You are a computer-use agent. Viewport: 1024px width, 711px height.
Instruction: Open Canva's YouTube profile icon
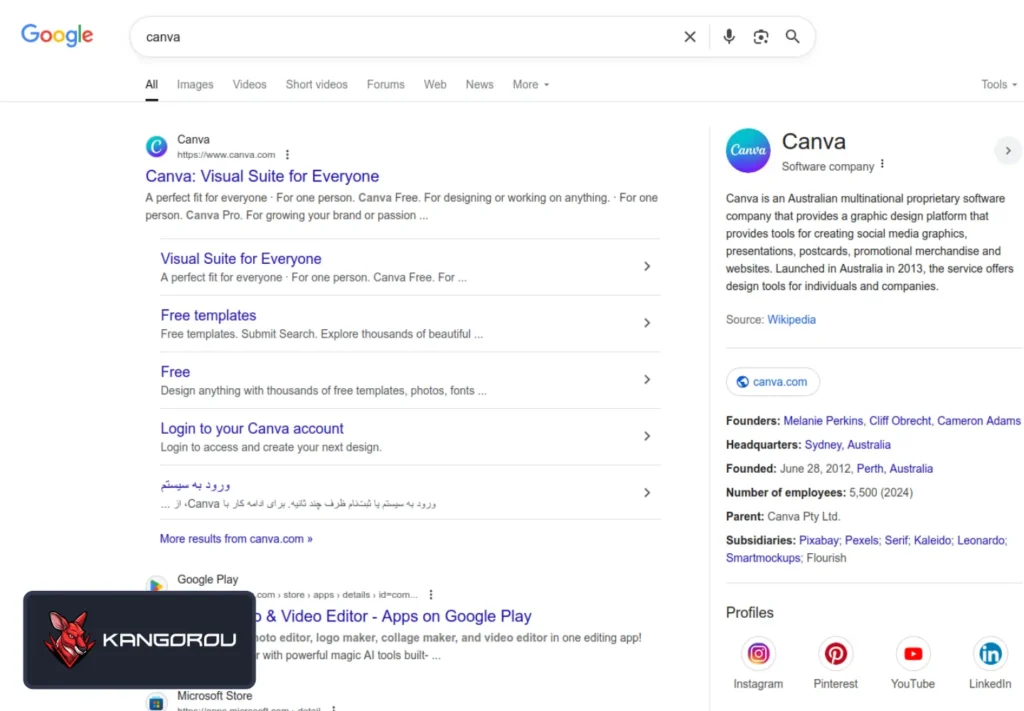pyautogui.click(x=912, y=654)
